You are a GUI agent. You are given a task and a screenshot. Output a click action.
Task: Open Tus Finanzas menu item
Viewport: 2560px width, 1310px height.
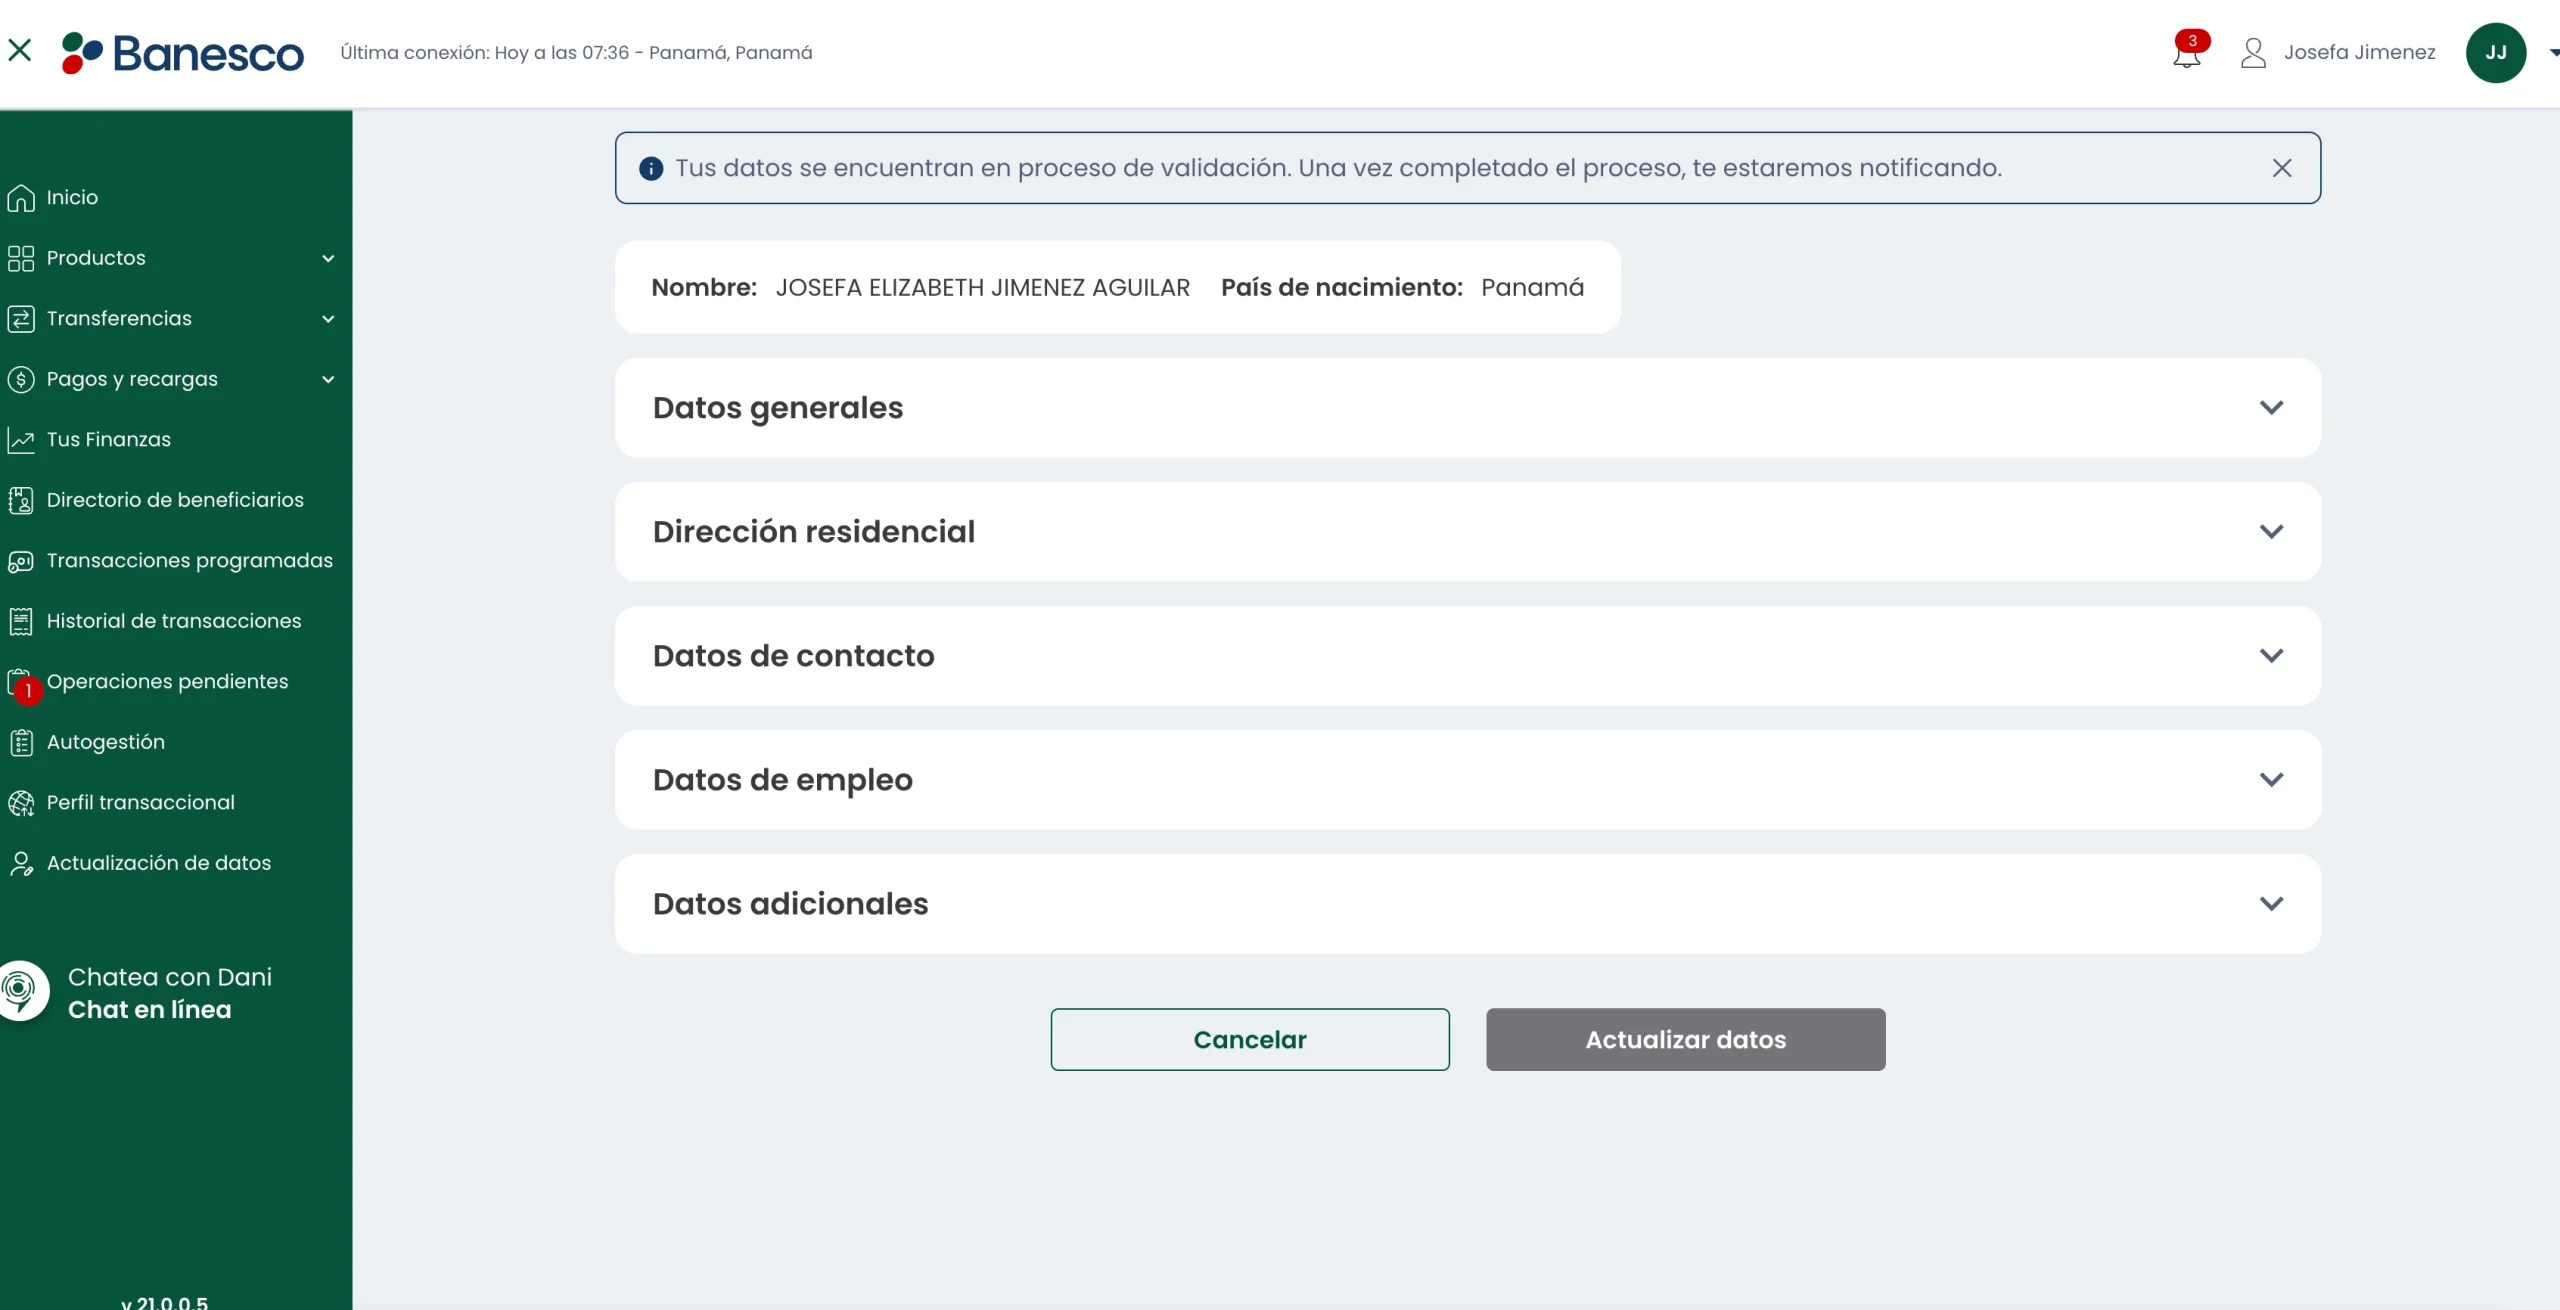(x=109, y=440)
